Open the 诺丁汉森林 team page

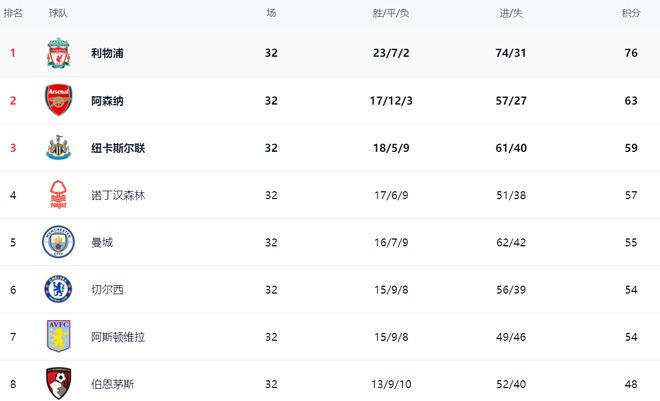pyautogui.click(x=118, y=196)
